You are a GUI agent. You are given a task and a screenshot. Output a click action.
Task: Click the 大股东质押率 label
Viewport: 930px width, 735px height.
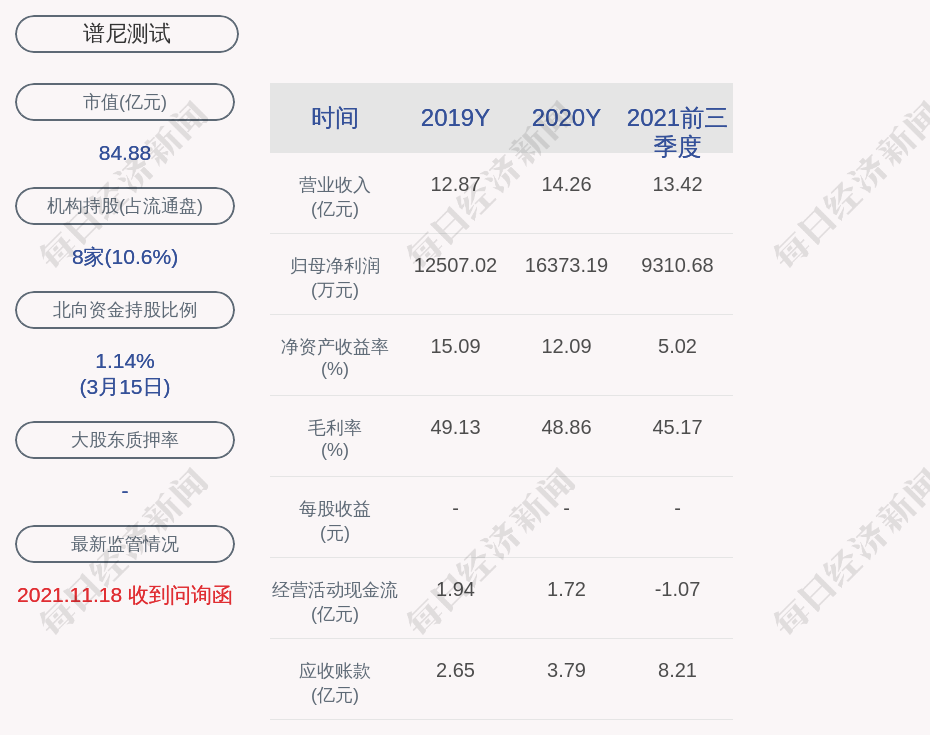125,440
